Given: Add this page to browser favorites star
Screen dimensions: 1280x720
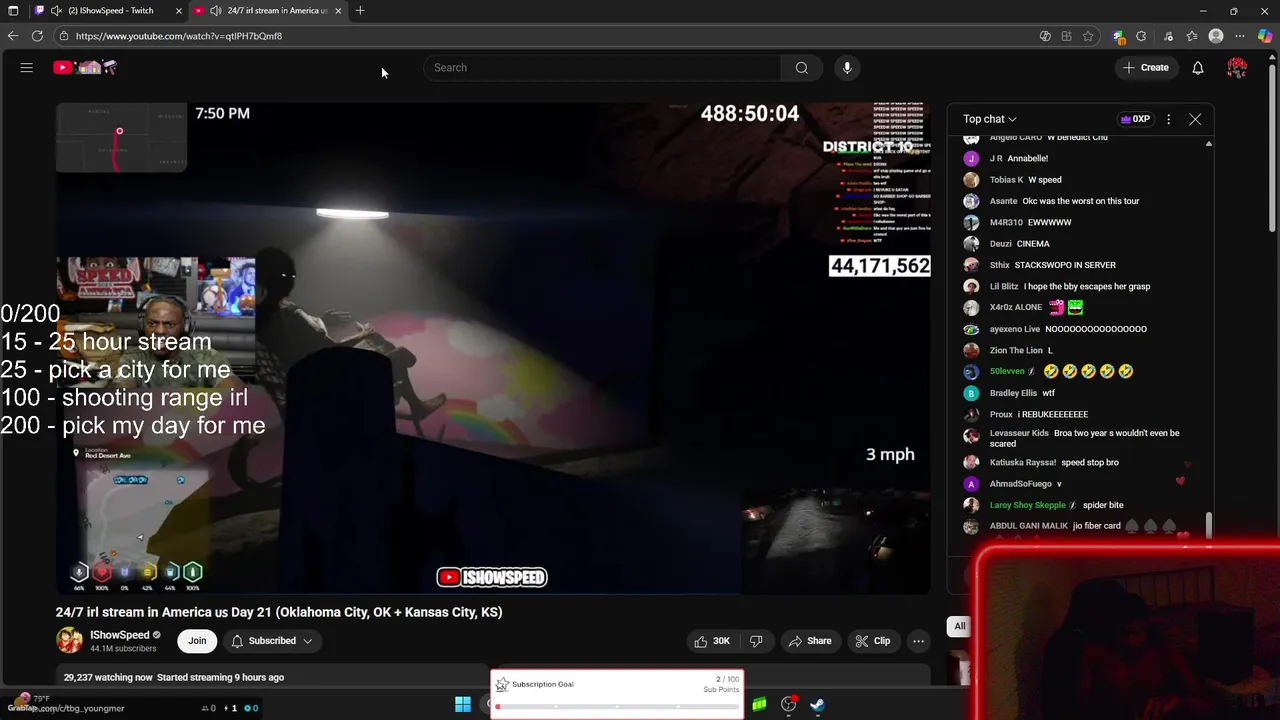Looking at the screenshot, I should [1088, 36].
